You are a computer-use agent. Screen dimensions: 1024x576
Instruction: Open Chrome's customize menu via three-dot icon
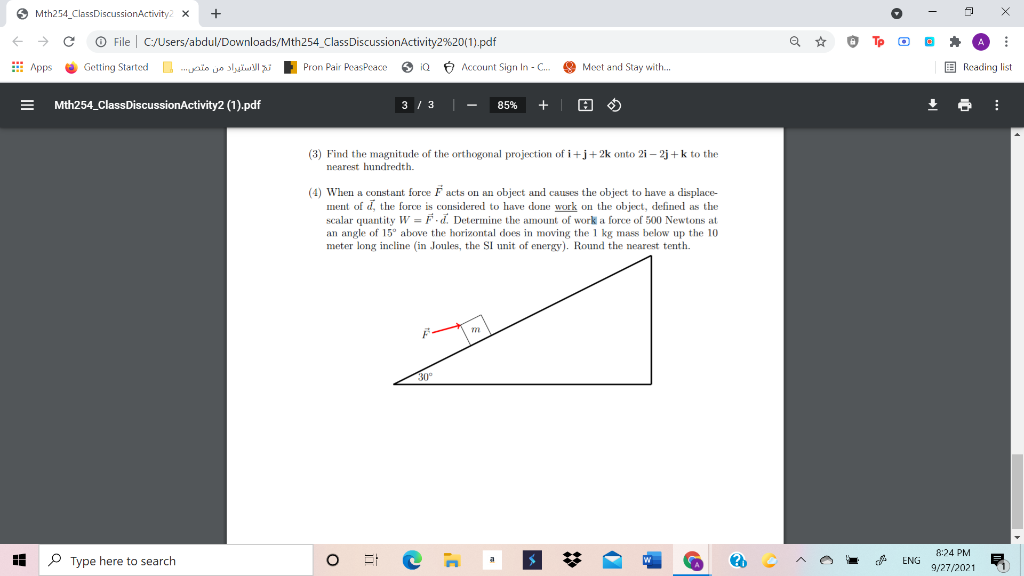(1006, 42)
